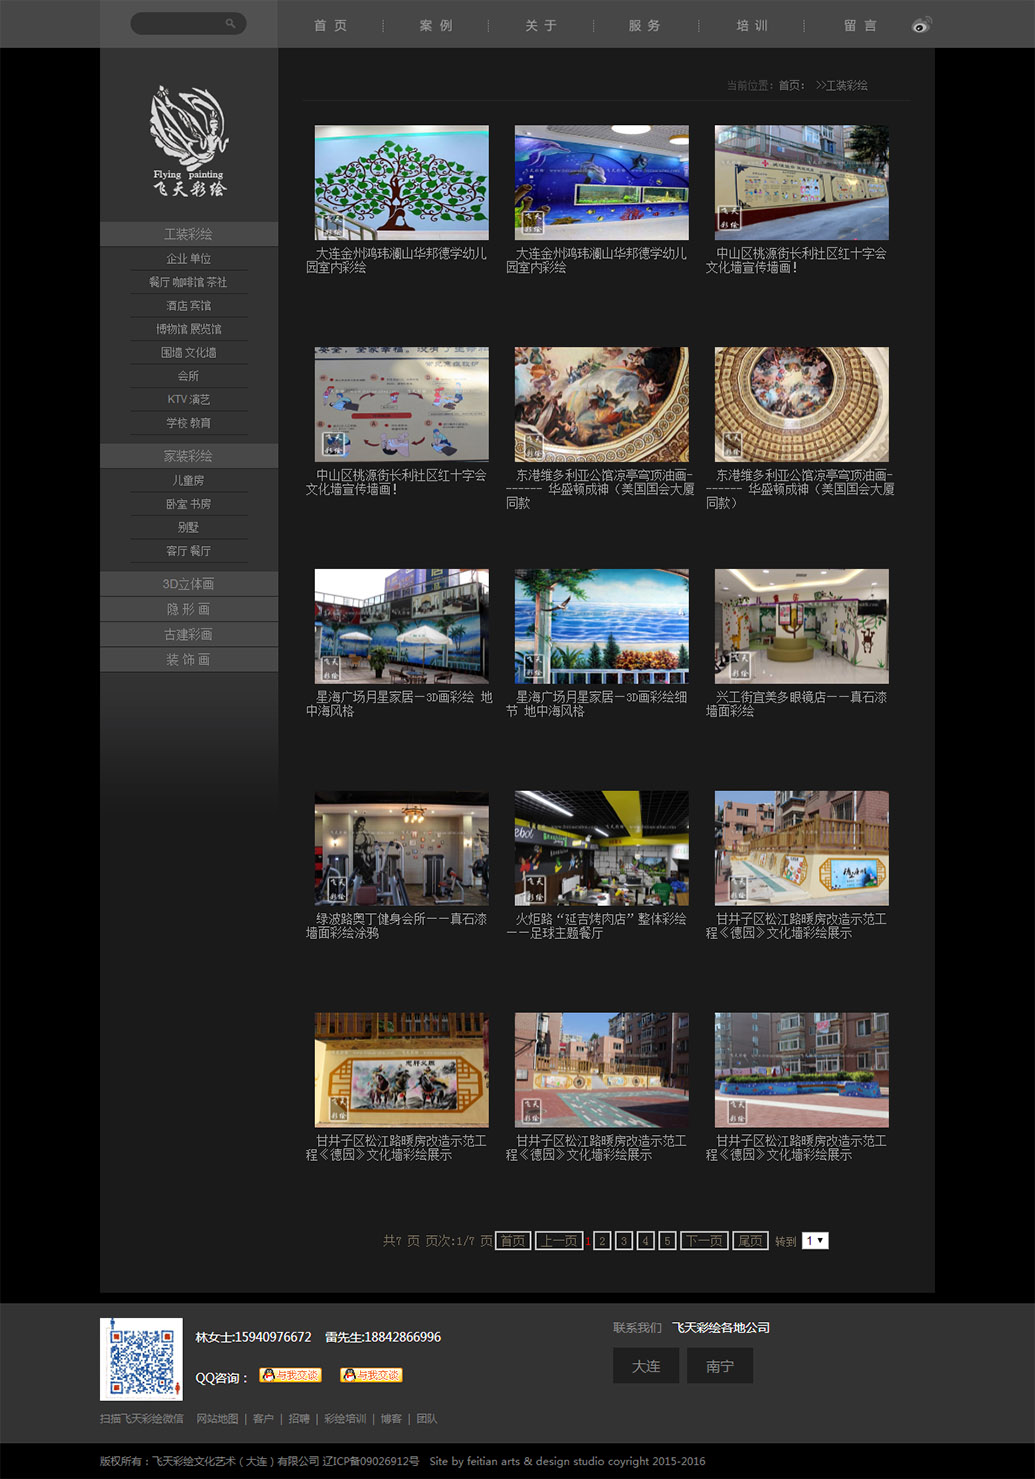Open first QQ chat button
This screenshot has height=1479, width=1035.
coord(290,1375)
